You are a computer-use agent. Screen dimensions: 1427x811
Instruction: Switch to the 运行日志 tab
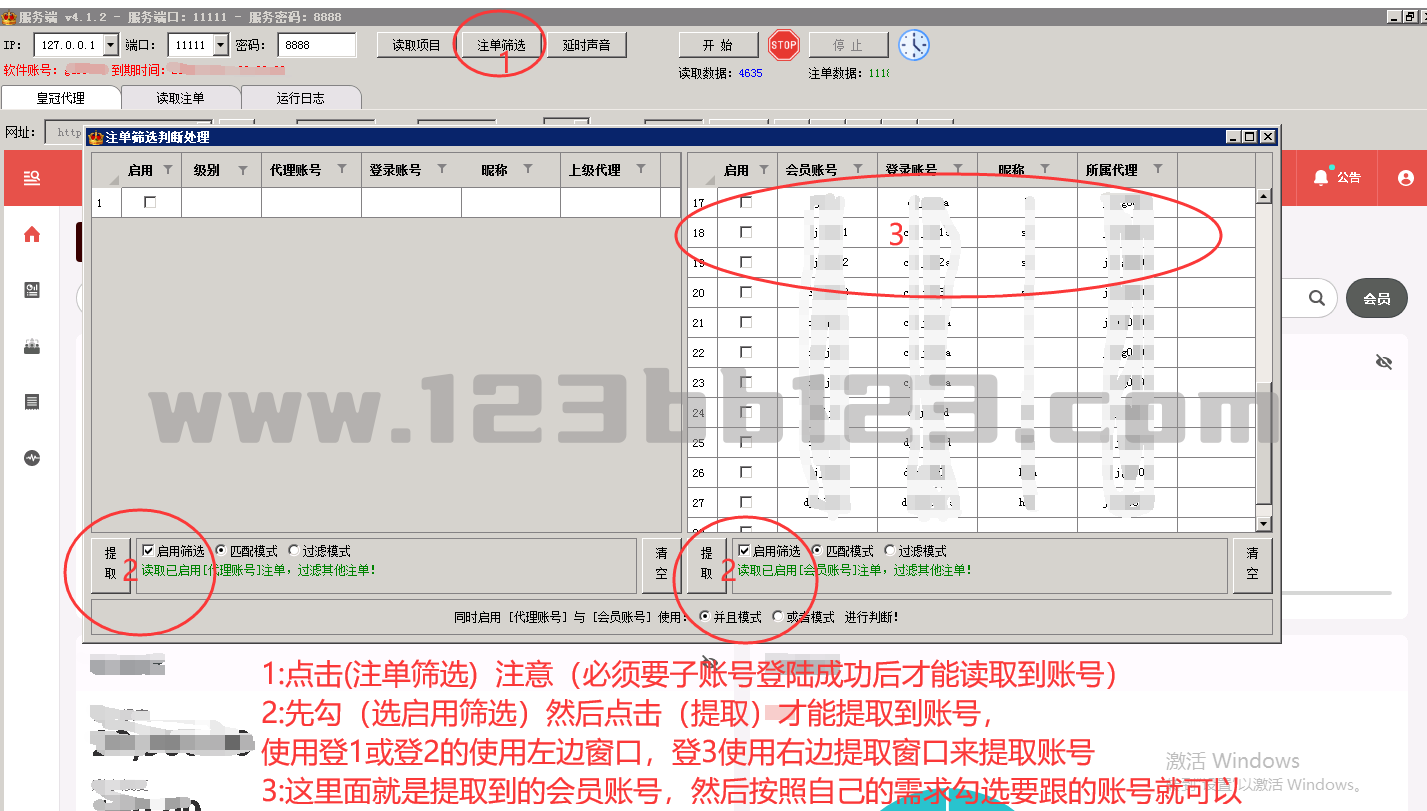(300, 98)
